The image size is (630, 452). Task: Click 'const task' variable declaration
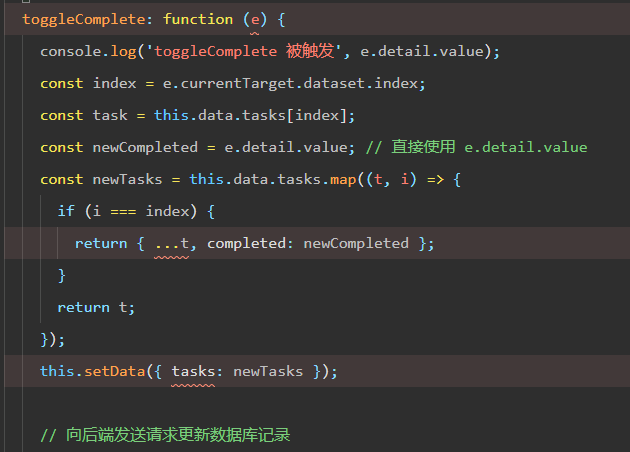pyautogui.click(x=84, y=115)
